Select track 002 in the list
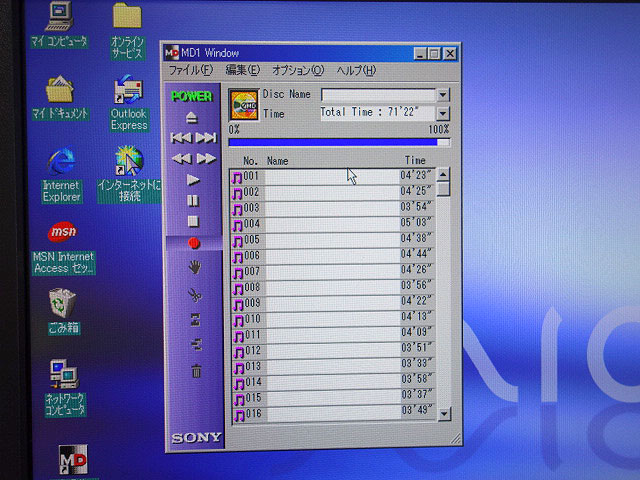 [332, 192]
